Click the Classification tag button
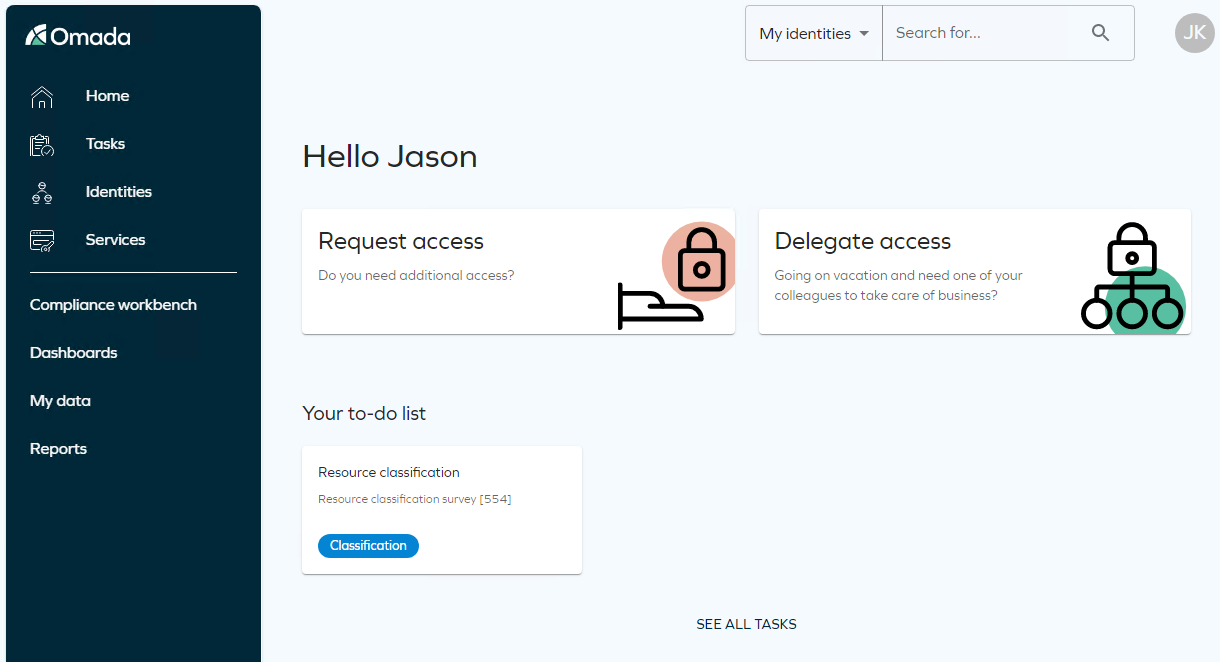The width and height of the screenshot is (1220, 662). point(368,546)
